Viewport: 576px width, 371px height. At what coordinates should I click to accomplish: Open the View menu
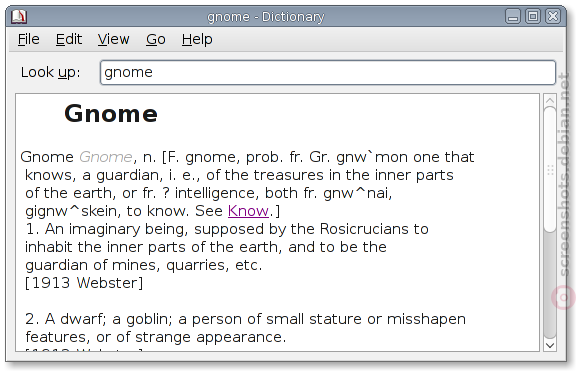pyautogui.click(x=114, y=39)
